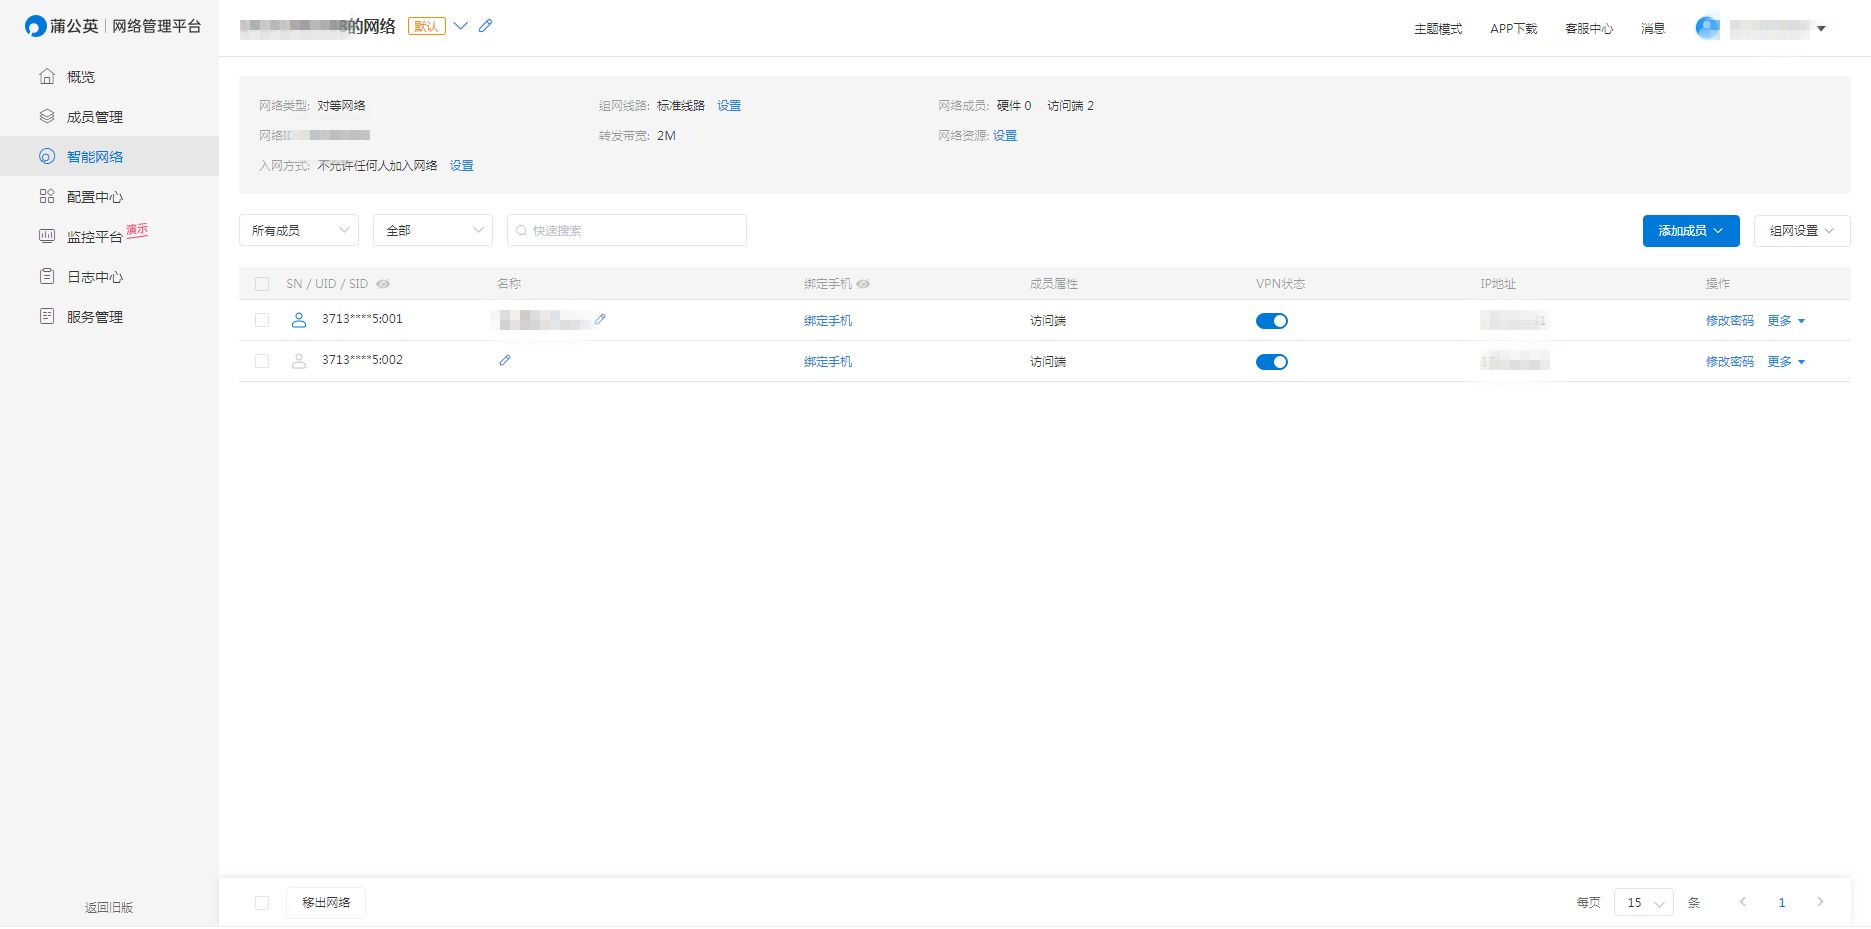The height and width of the screenshot is (929, 1871).
Task: Open 日志中心 from the sidebar
Action: point(94,277)
